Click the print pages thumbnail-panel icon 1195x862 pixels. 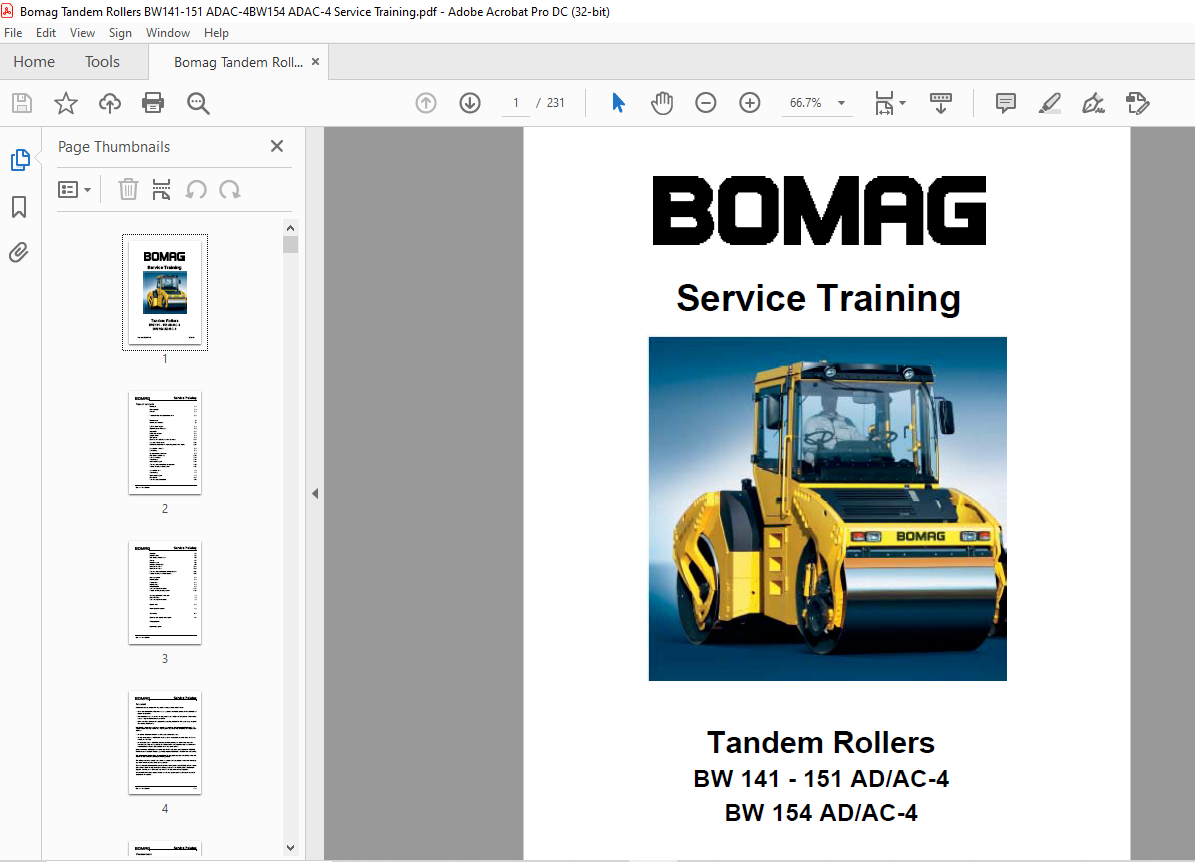click(161, 189)
